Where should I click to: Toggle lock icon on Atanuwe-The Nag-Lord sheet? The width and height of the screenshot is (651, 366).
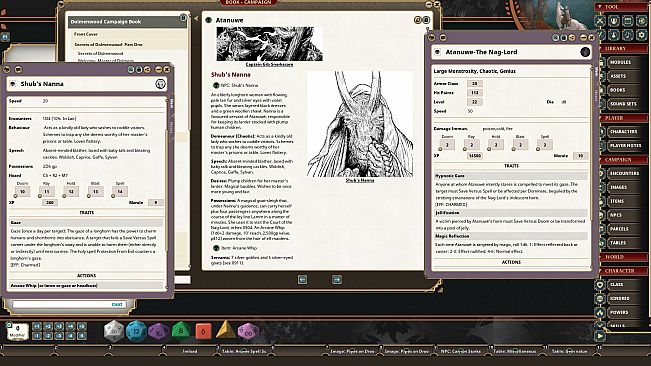coord(564,37)
